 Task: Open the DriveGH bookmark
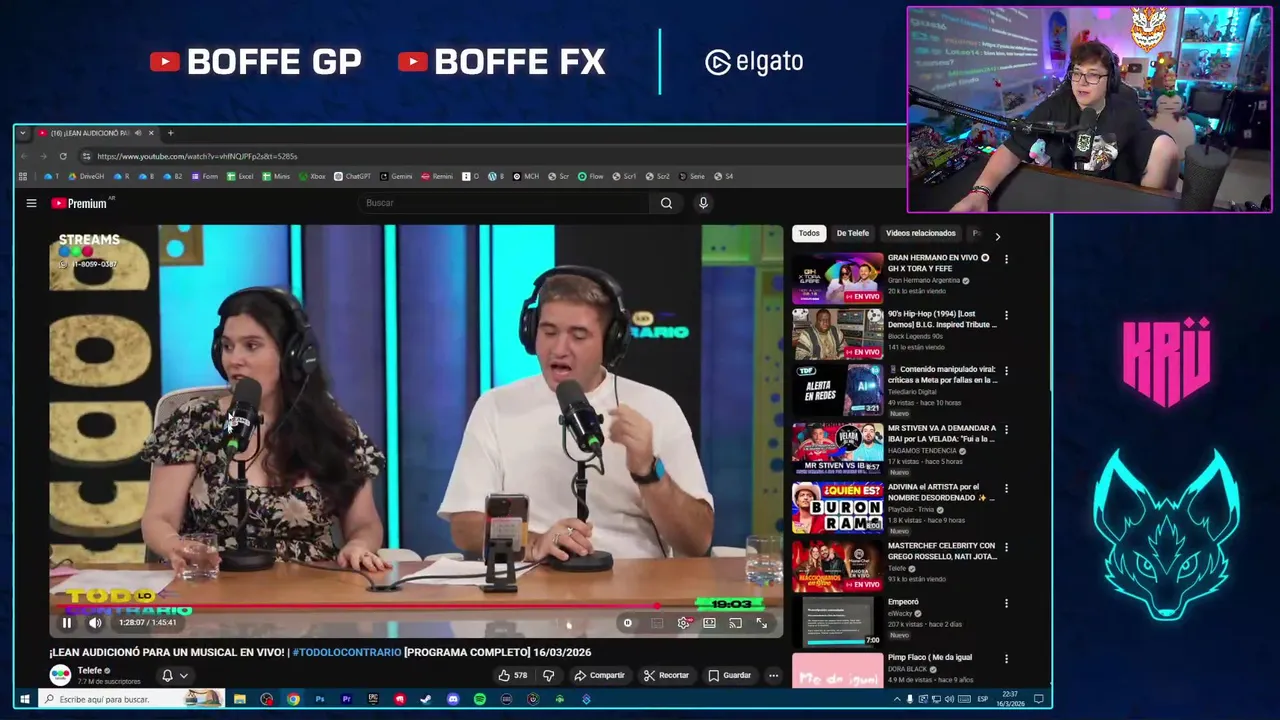[86, 176]
